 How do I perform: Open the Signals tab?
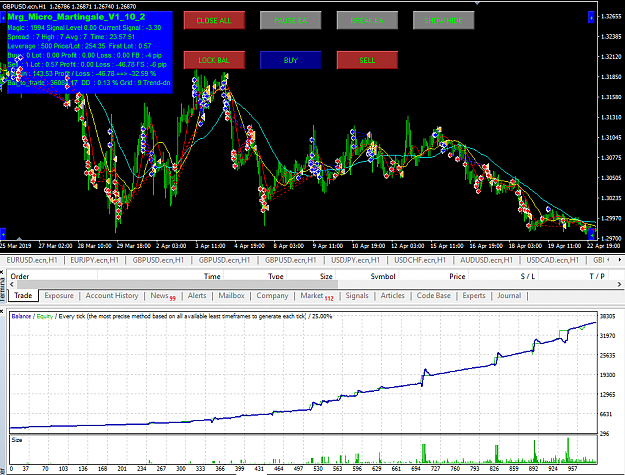click(x=357, y=296)
